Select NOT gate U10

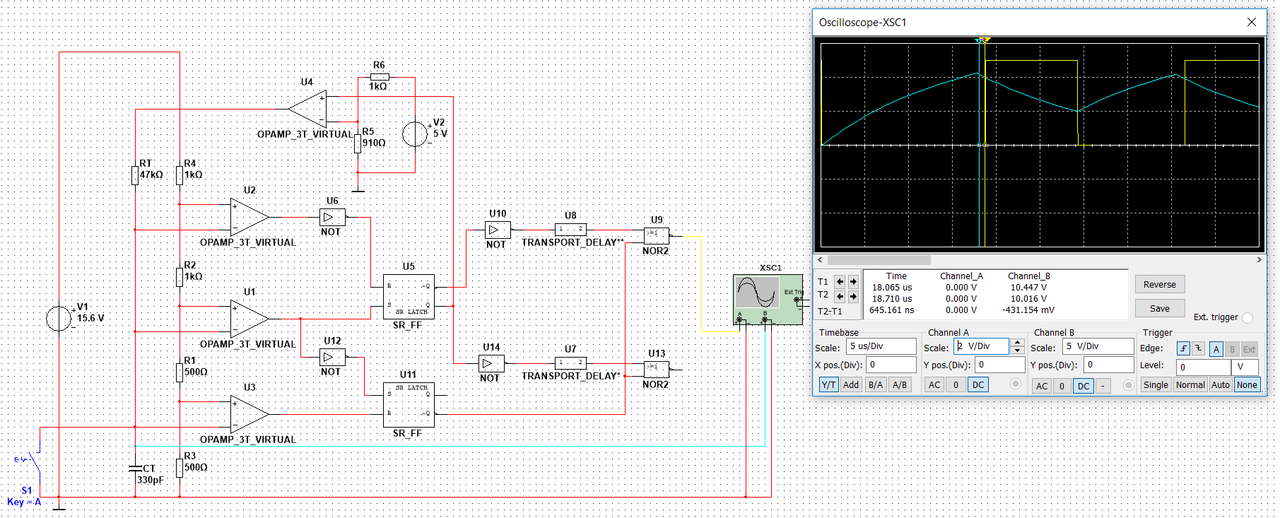[497, 230]
